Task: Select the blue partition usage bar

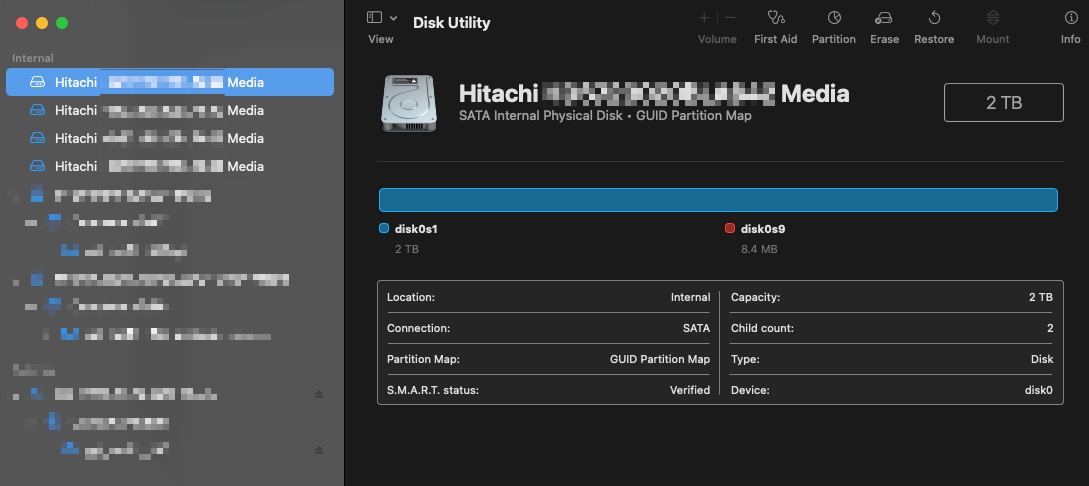Action: pos(718,200)
